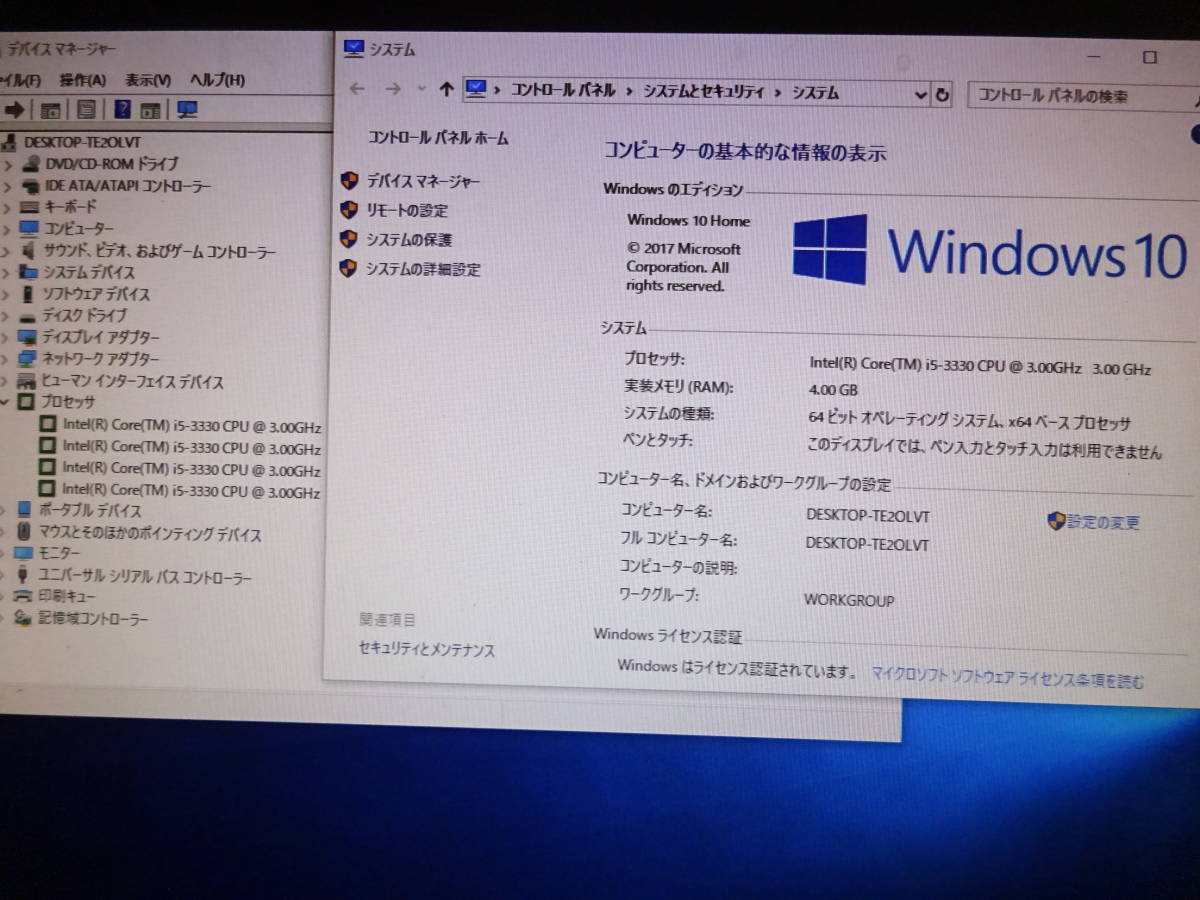This screenshot has height=900, width=1200.
Task: Open リモートの設定 link
Action: pyautogui.click(x=407, y=211)
